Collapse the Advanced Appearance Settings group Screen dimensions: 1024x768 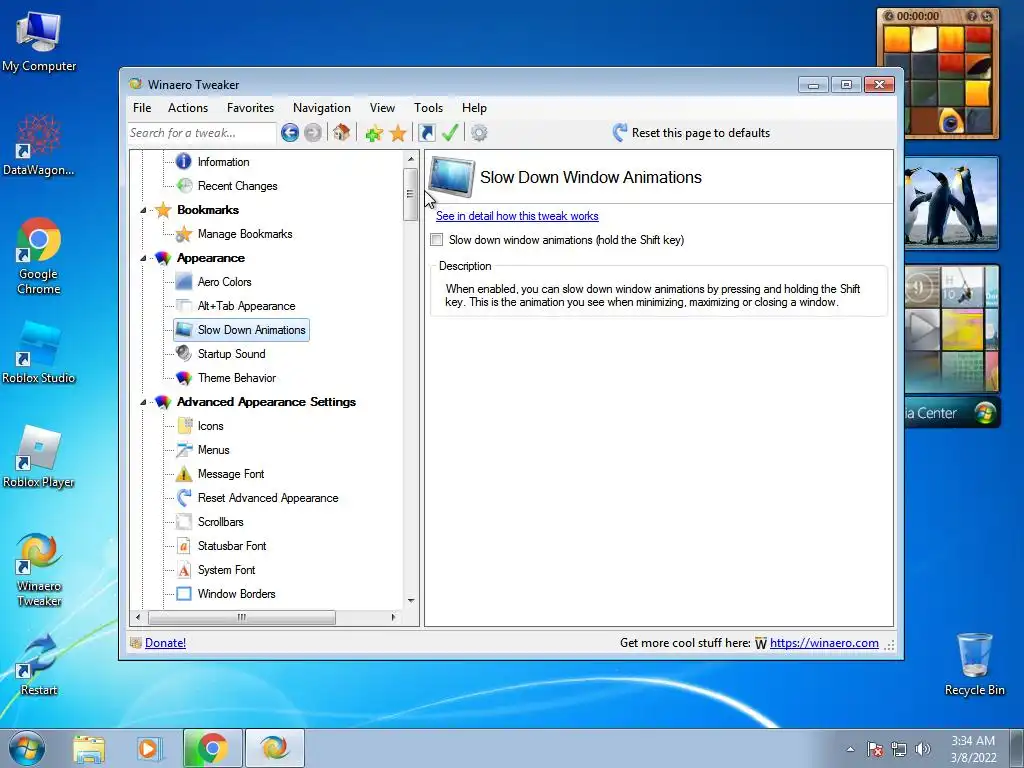pos(143,402)
